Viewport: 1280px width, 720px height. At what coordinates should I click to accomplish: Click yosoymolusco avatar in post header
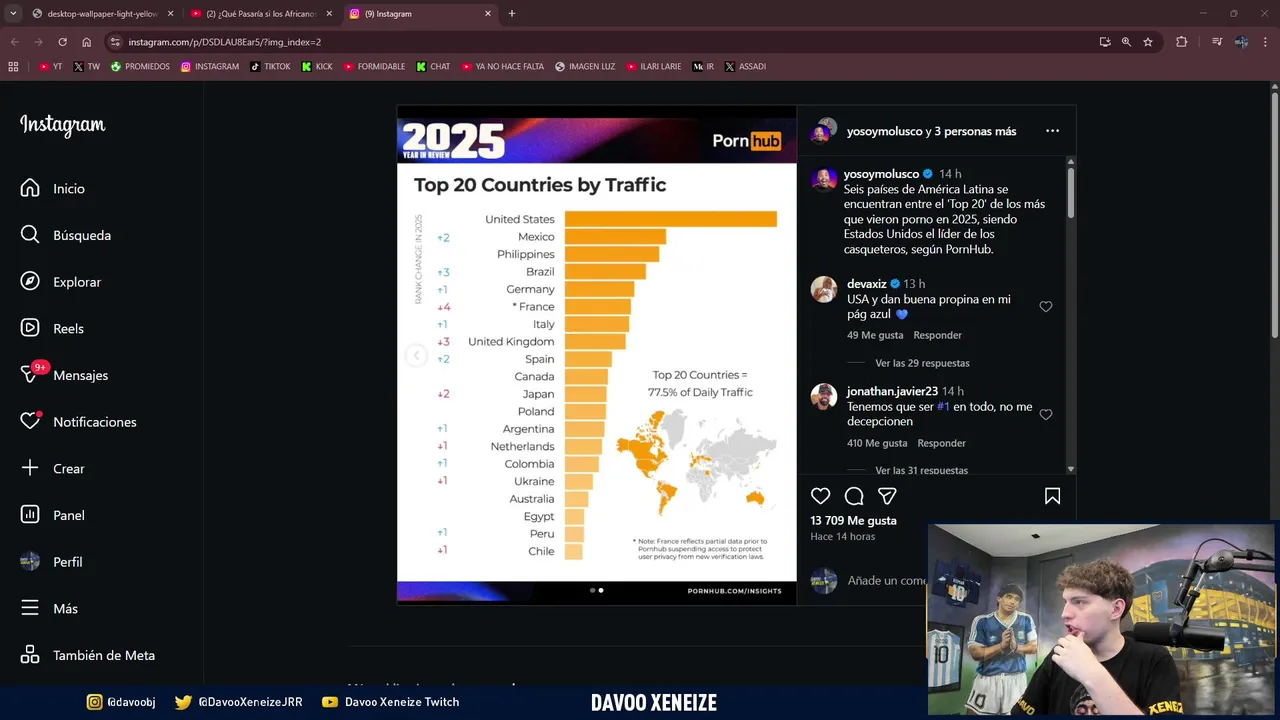824,131
